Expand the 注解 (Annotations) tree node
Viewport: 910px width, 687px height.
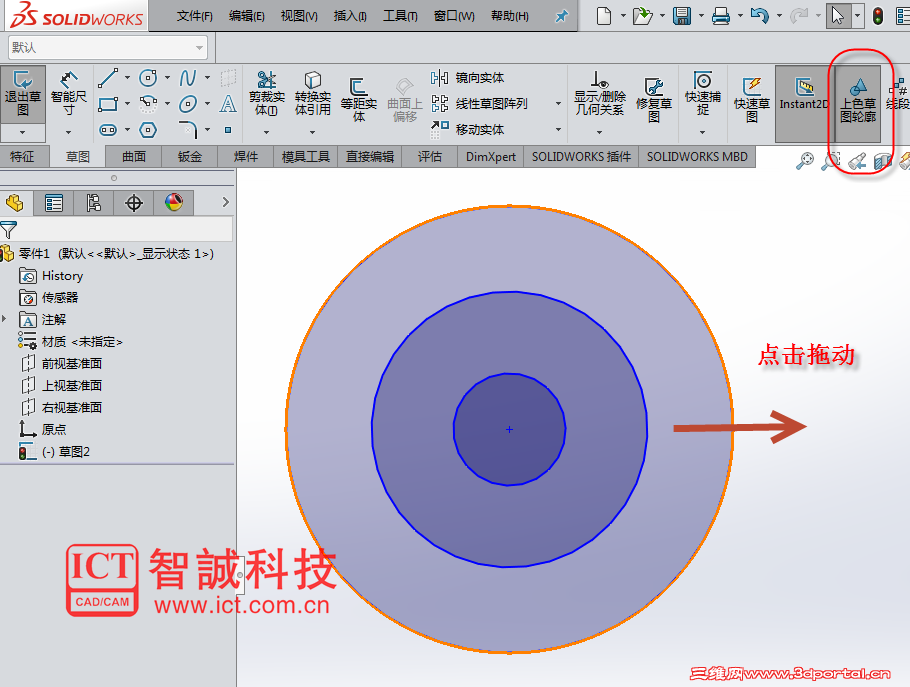pos(4,319)
